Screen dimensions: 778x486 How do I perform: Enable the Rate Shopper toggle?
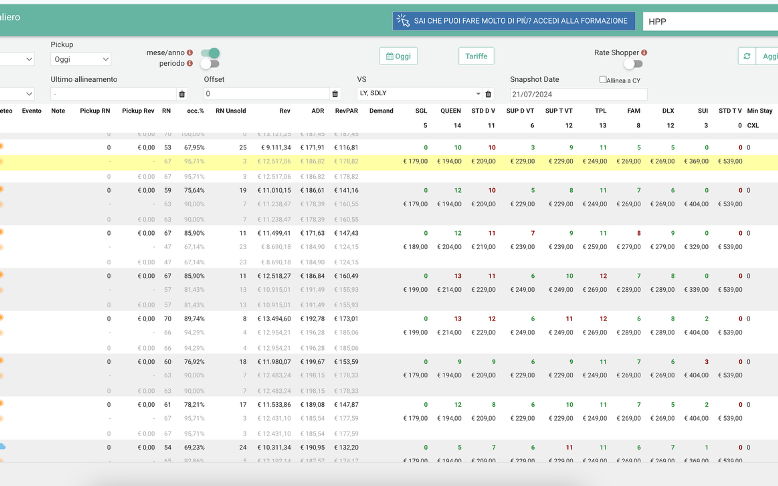pyautogui.click(x=632, y=64)
